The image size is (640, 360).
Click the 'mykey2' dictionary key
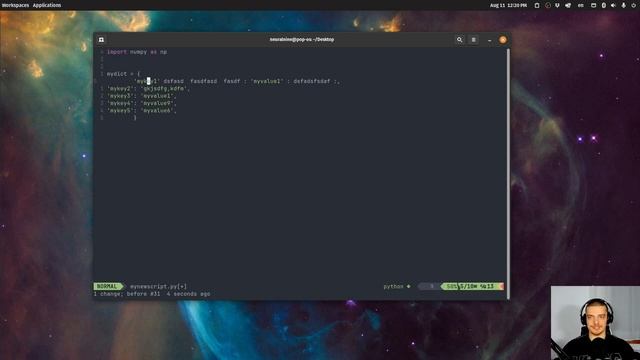point(120,89)
